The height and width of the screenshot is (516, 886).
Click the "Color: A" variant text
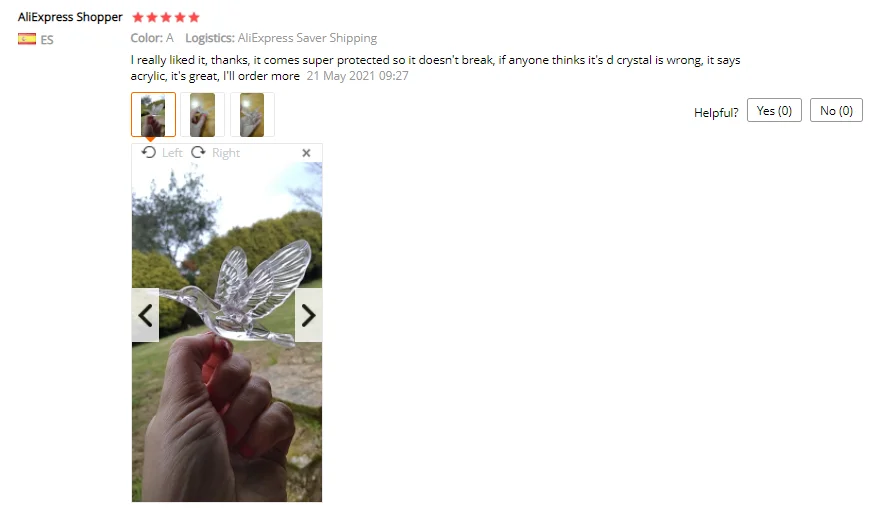[152, 38]
